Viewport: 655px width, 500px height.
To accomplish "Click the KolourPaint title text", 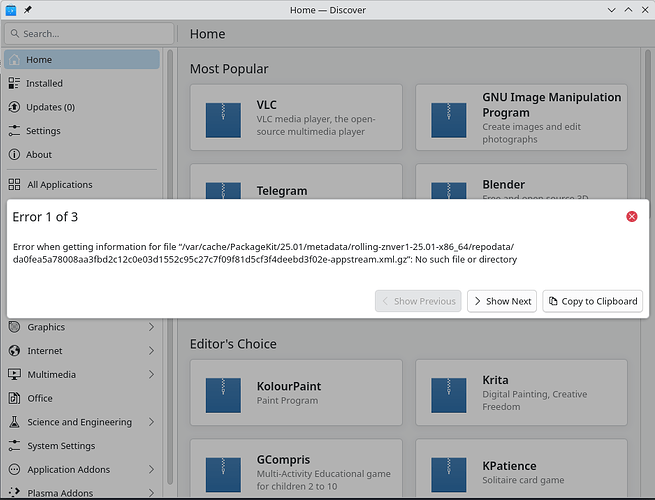I will point(289,386).
